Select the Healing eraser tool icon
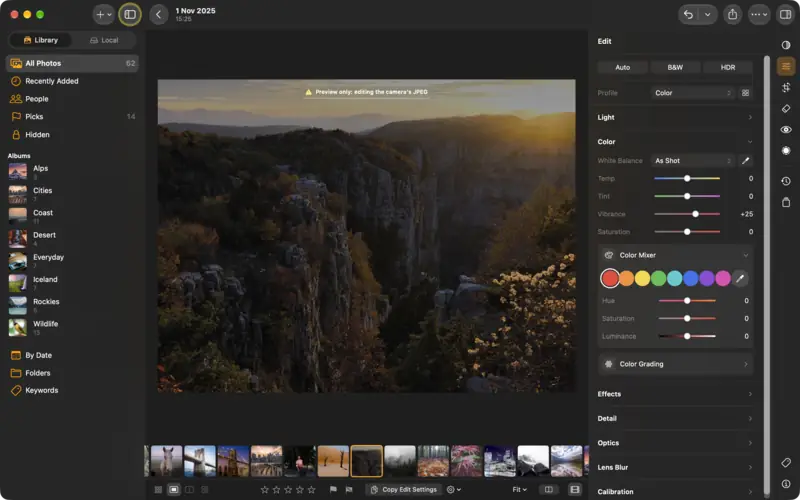The image size is (800, 500). point(786,109)
